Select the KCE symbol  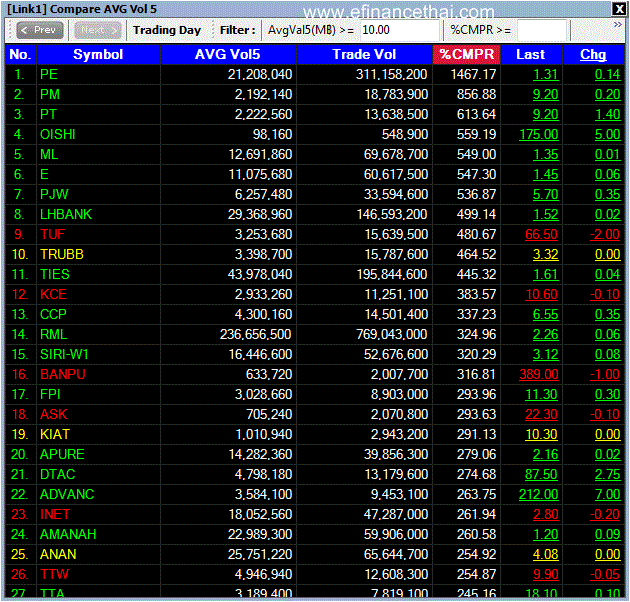53,295
